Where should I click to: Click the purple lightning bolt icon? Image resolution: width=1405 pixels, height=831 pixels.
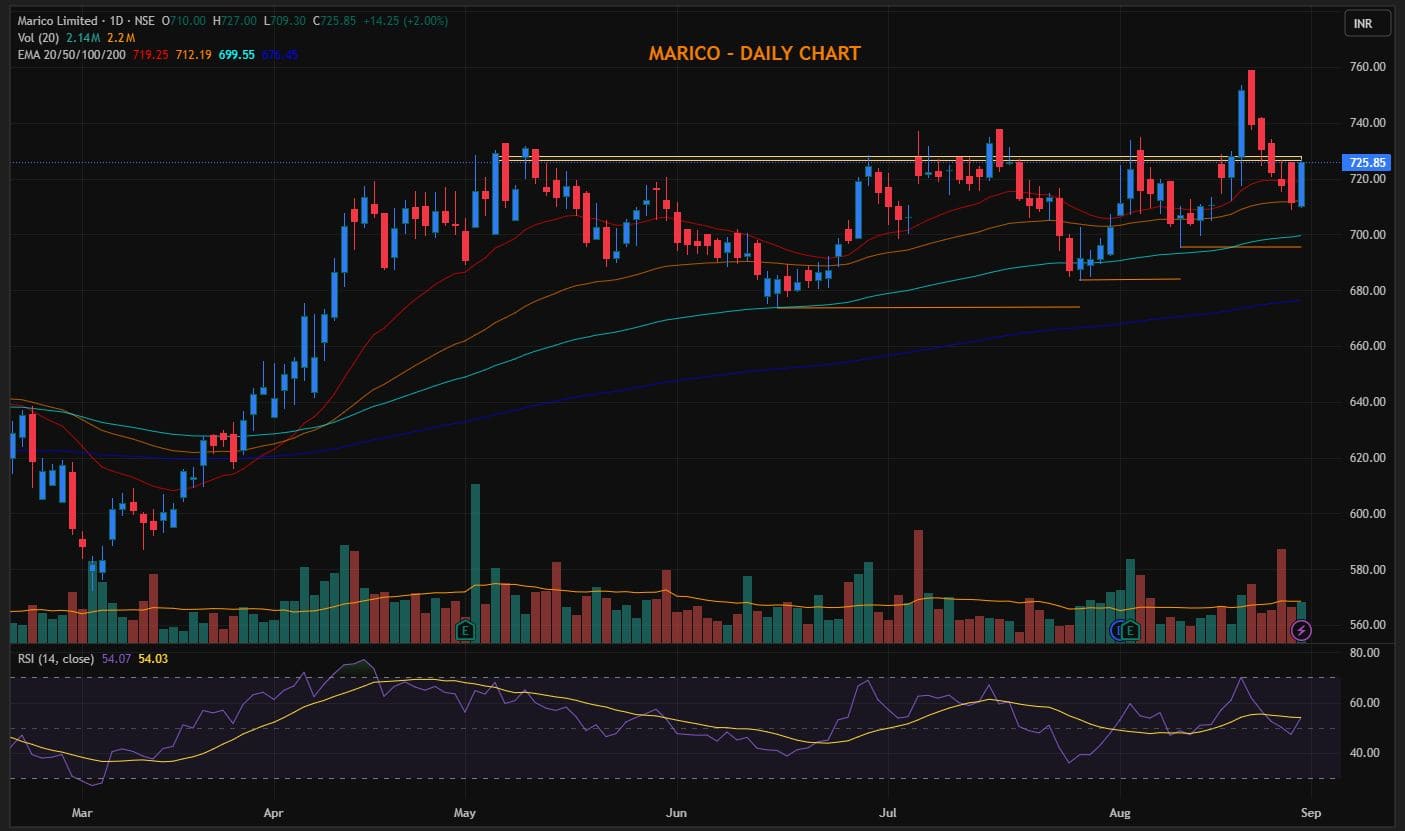(1301, 630)
